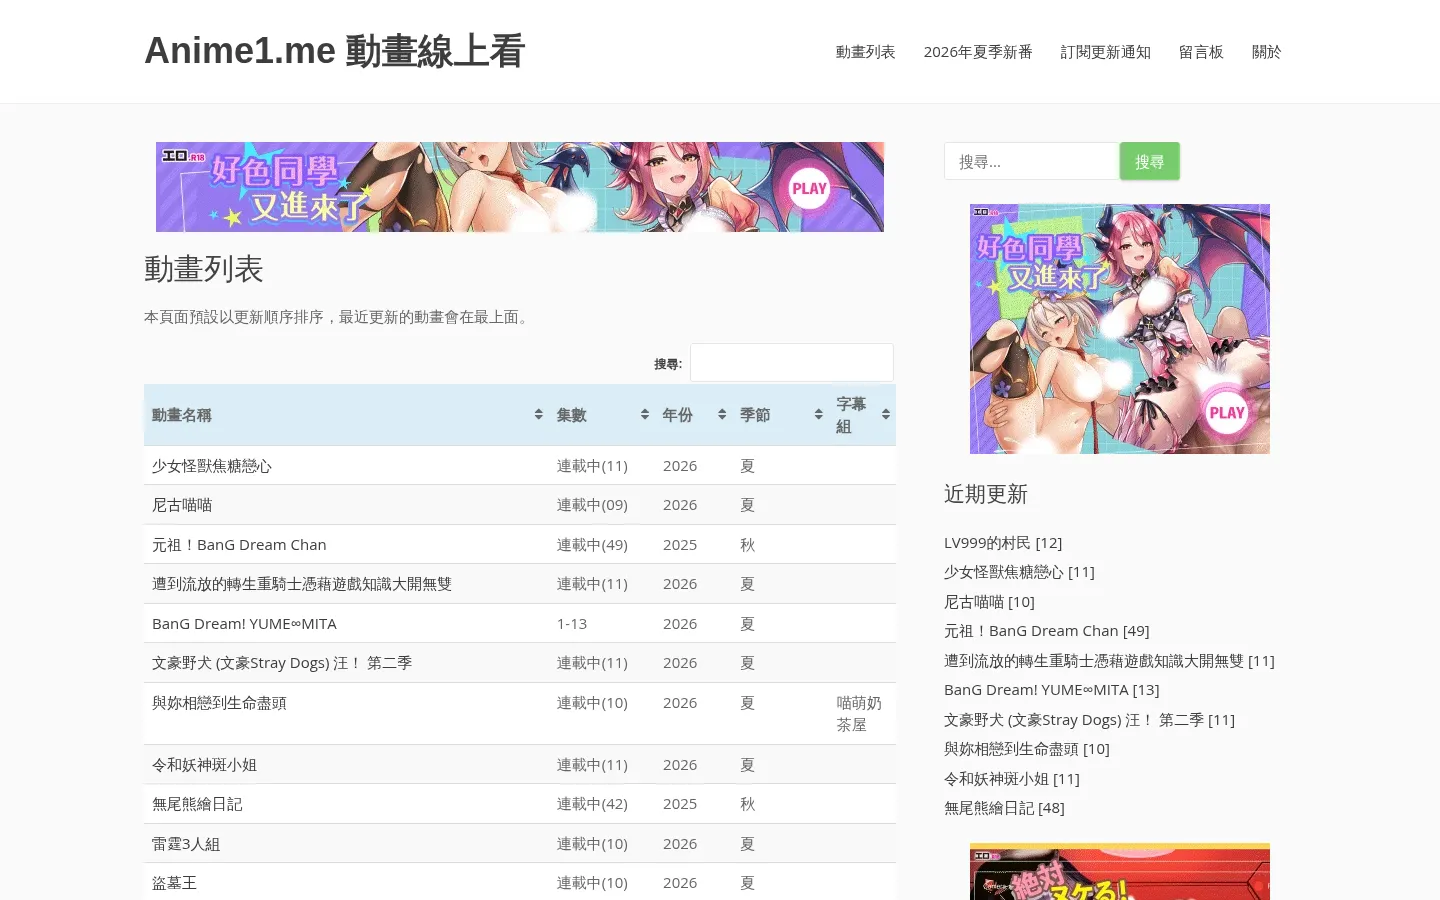Image resolution: width=1440 pixels, height=900 pixels.
Task: Open 元祖！BanG Dream Chan [49] in recent updates
Action: (1047, 631)
